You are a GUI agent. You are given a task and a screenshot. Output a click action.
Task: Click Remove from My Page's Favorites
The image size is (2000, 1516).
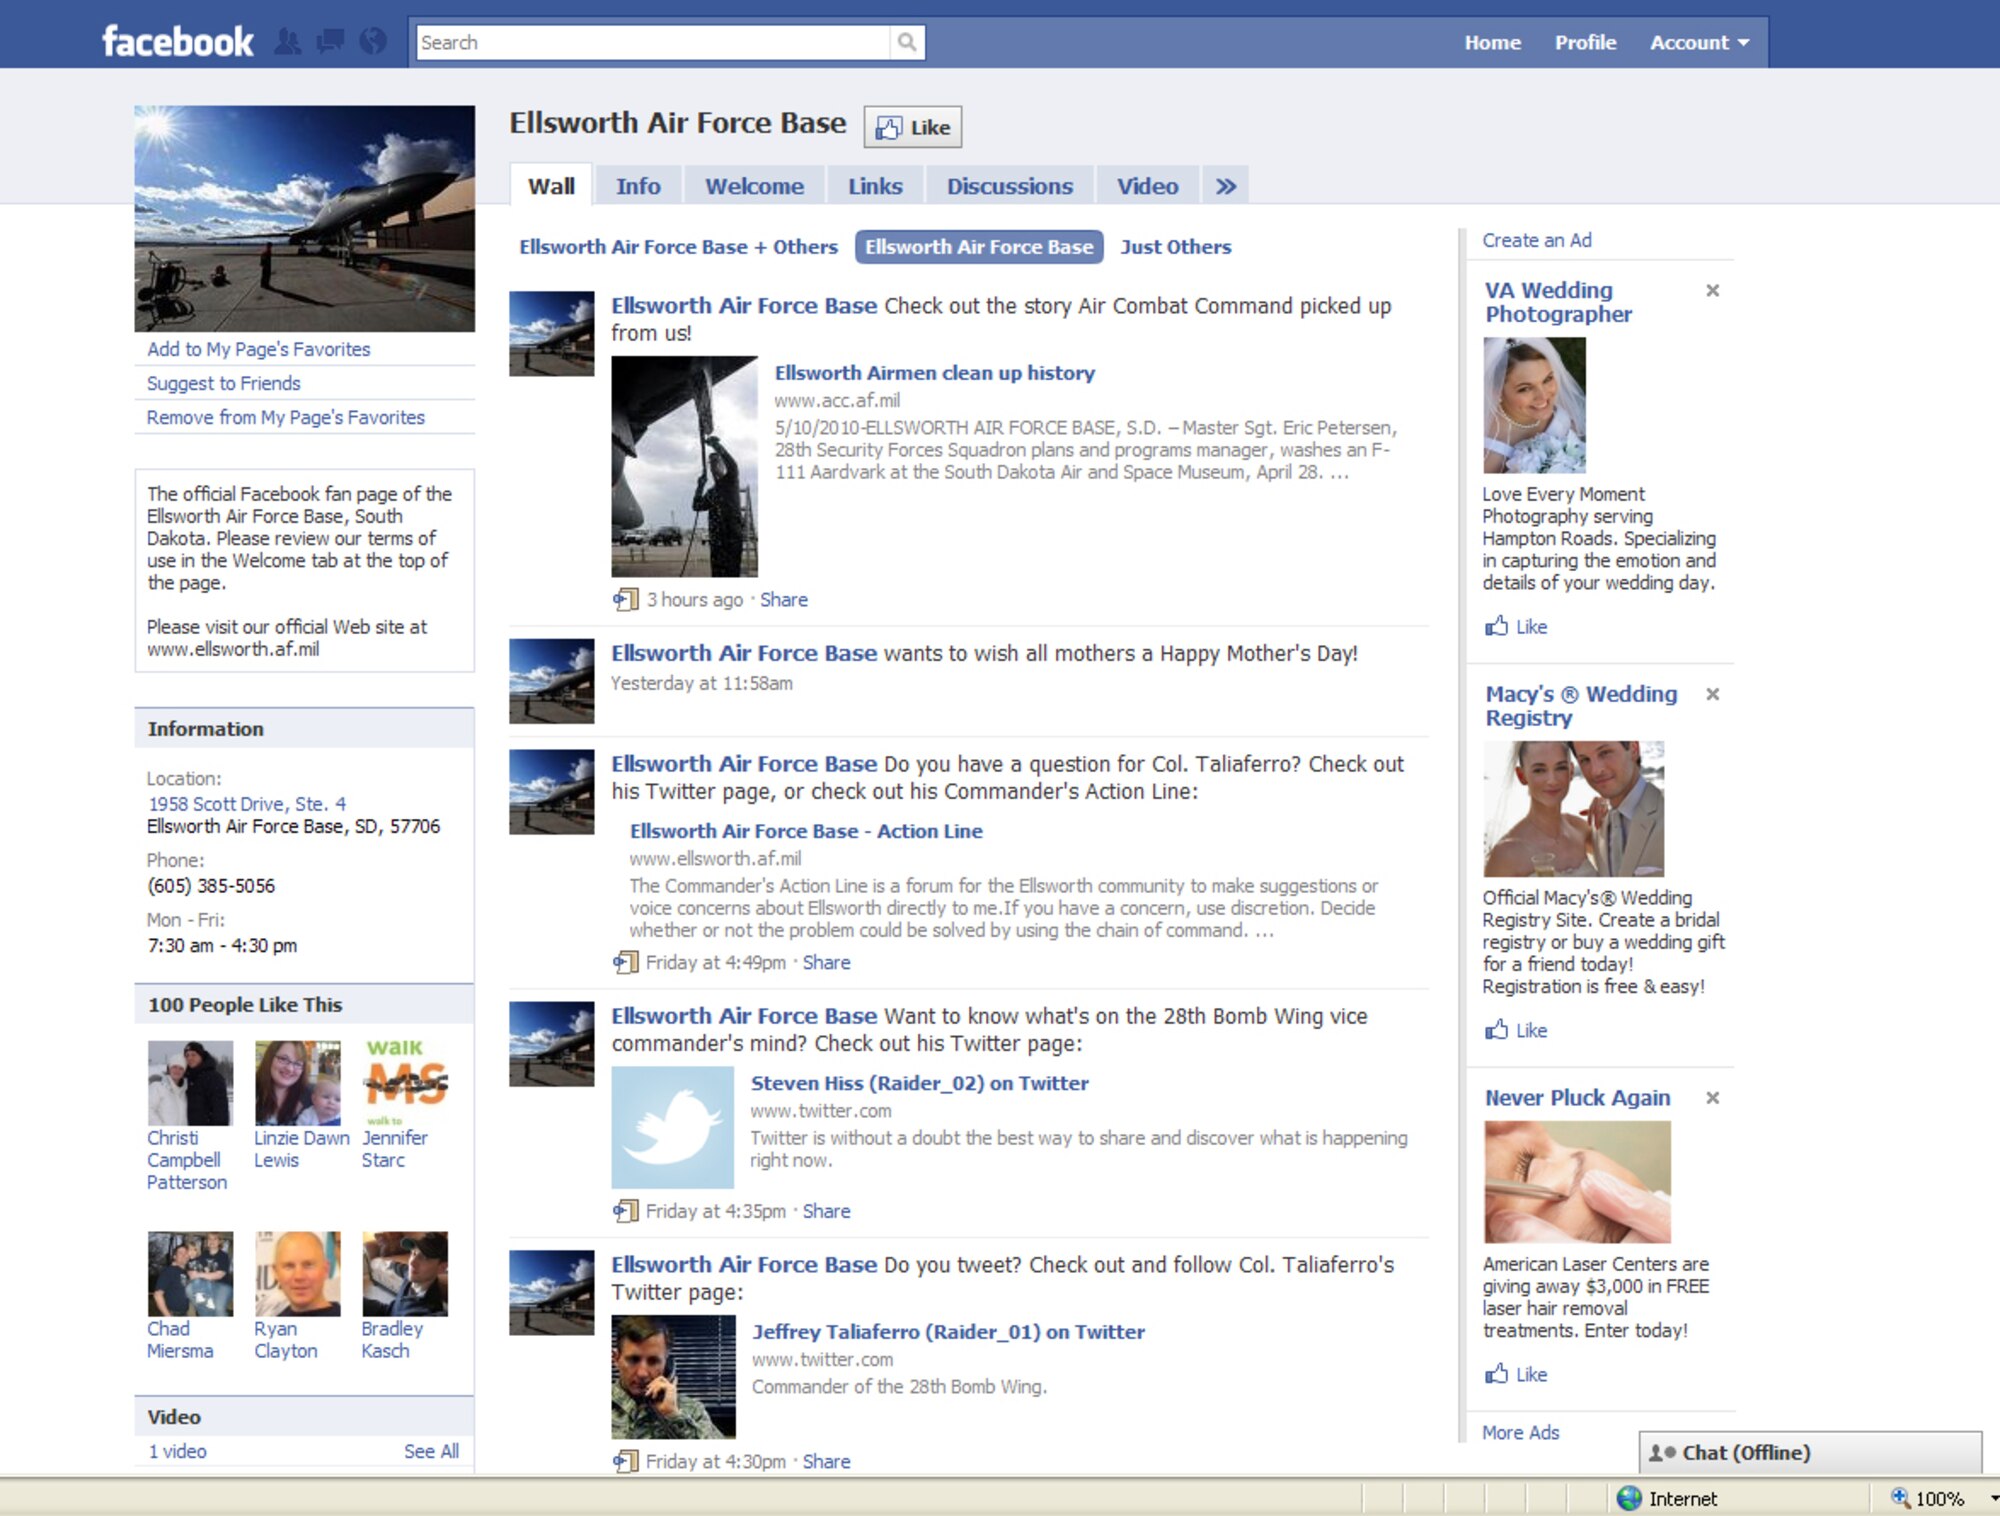(285, 417)
